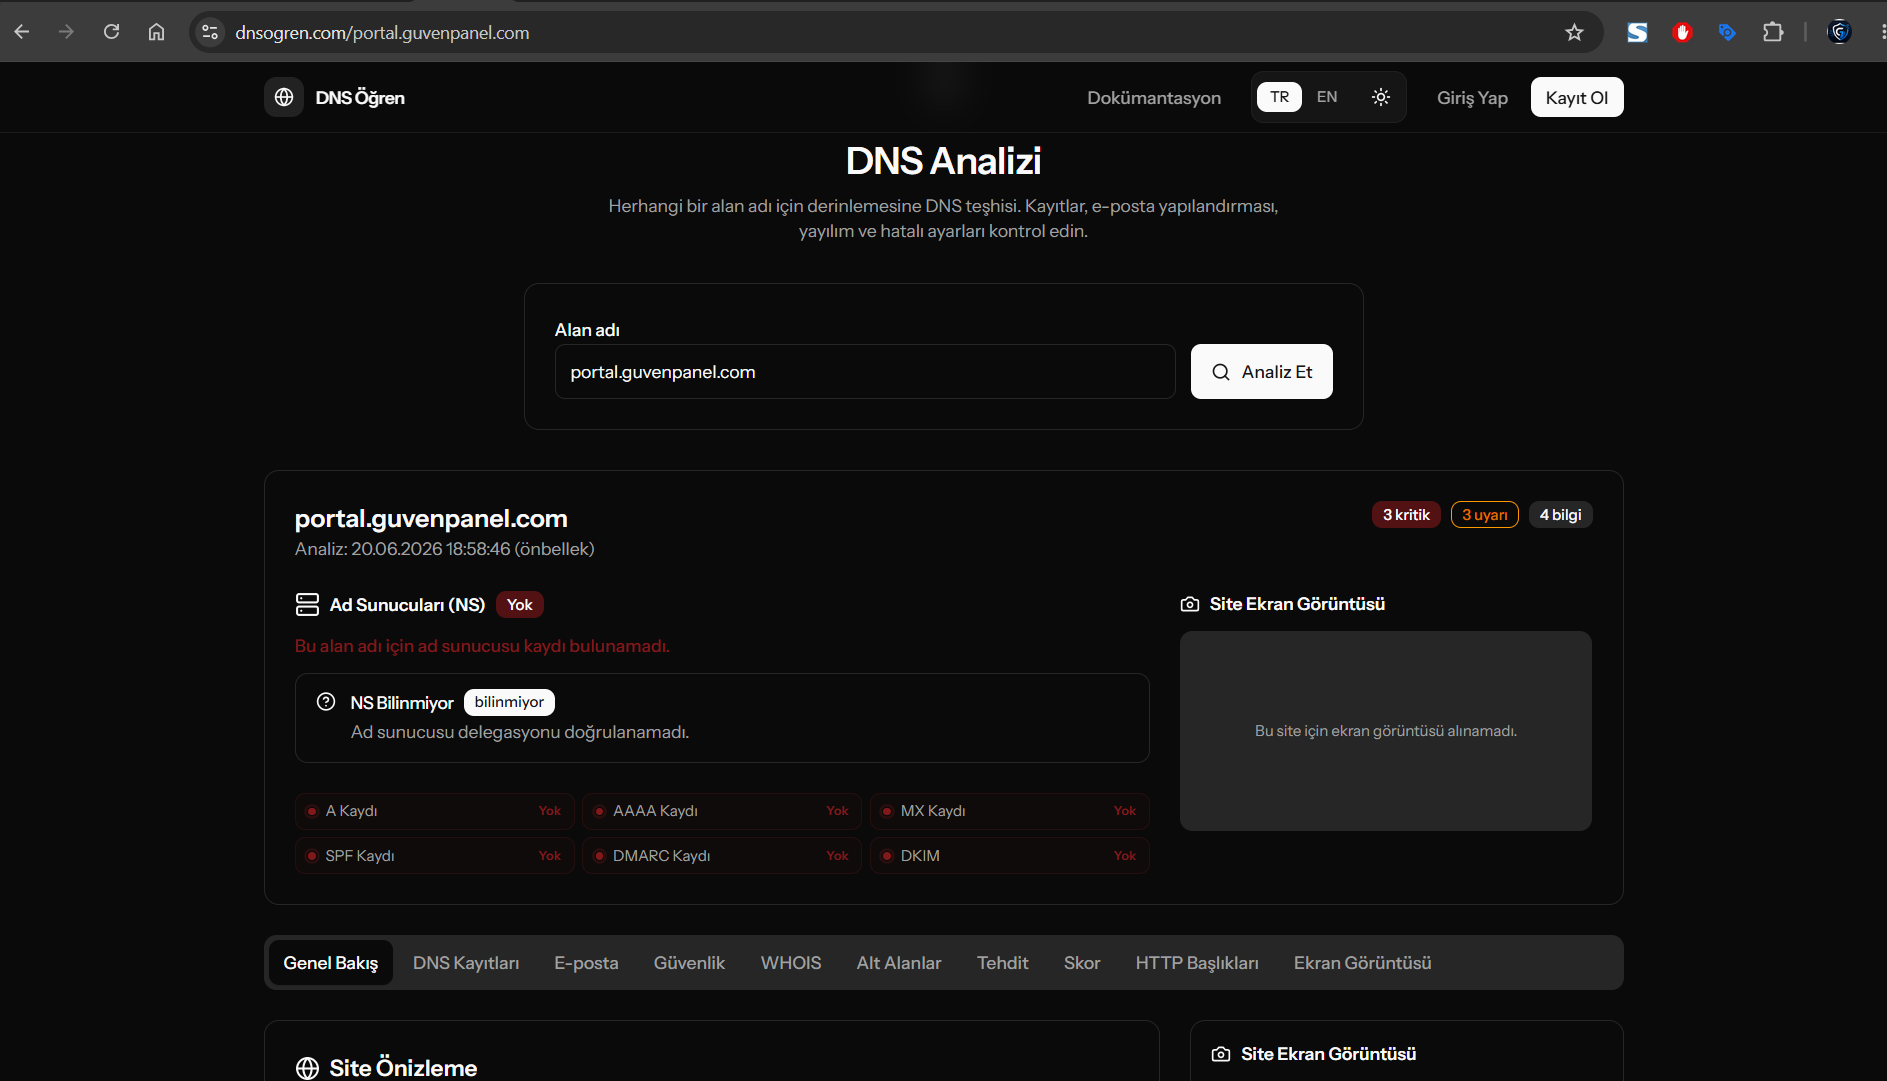The image size is (1887, 1081).
Task: Click the Analiz timestamp text
Action: [x=444, y=549]
